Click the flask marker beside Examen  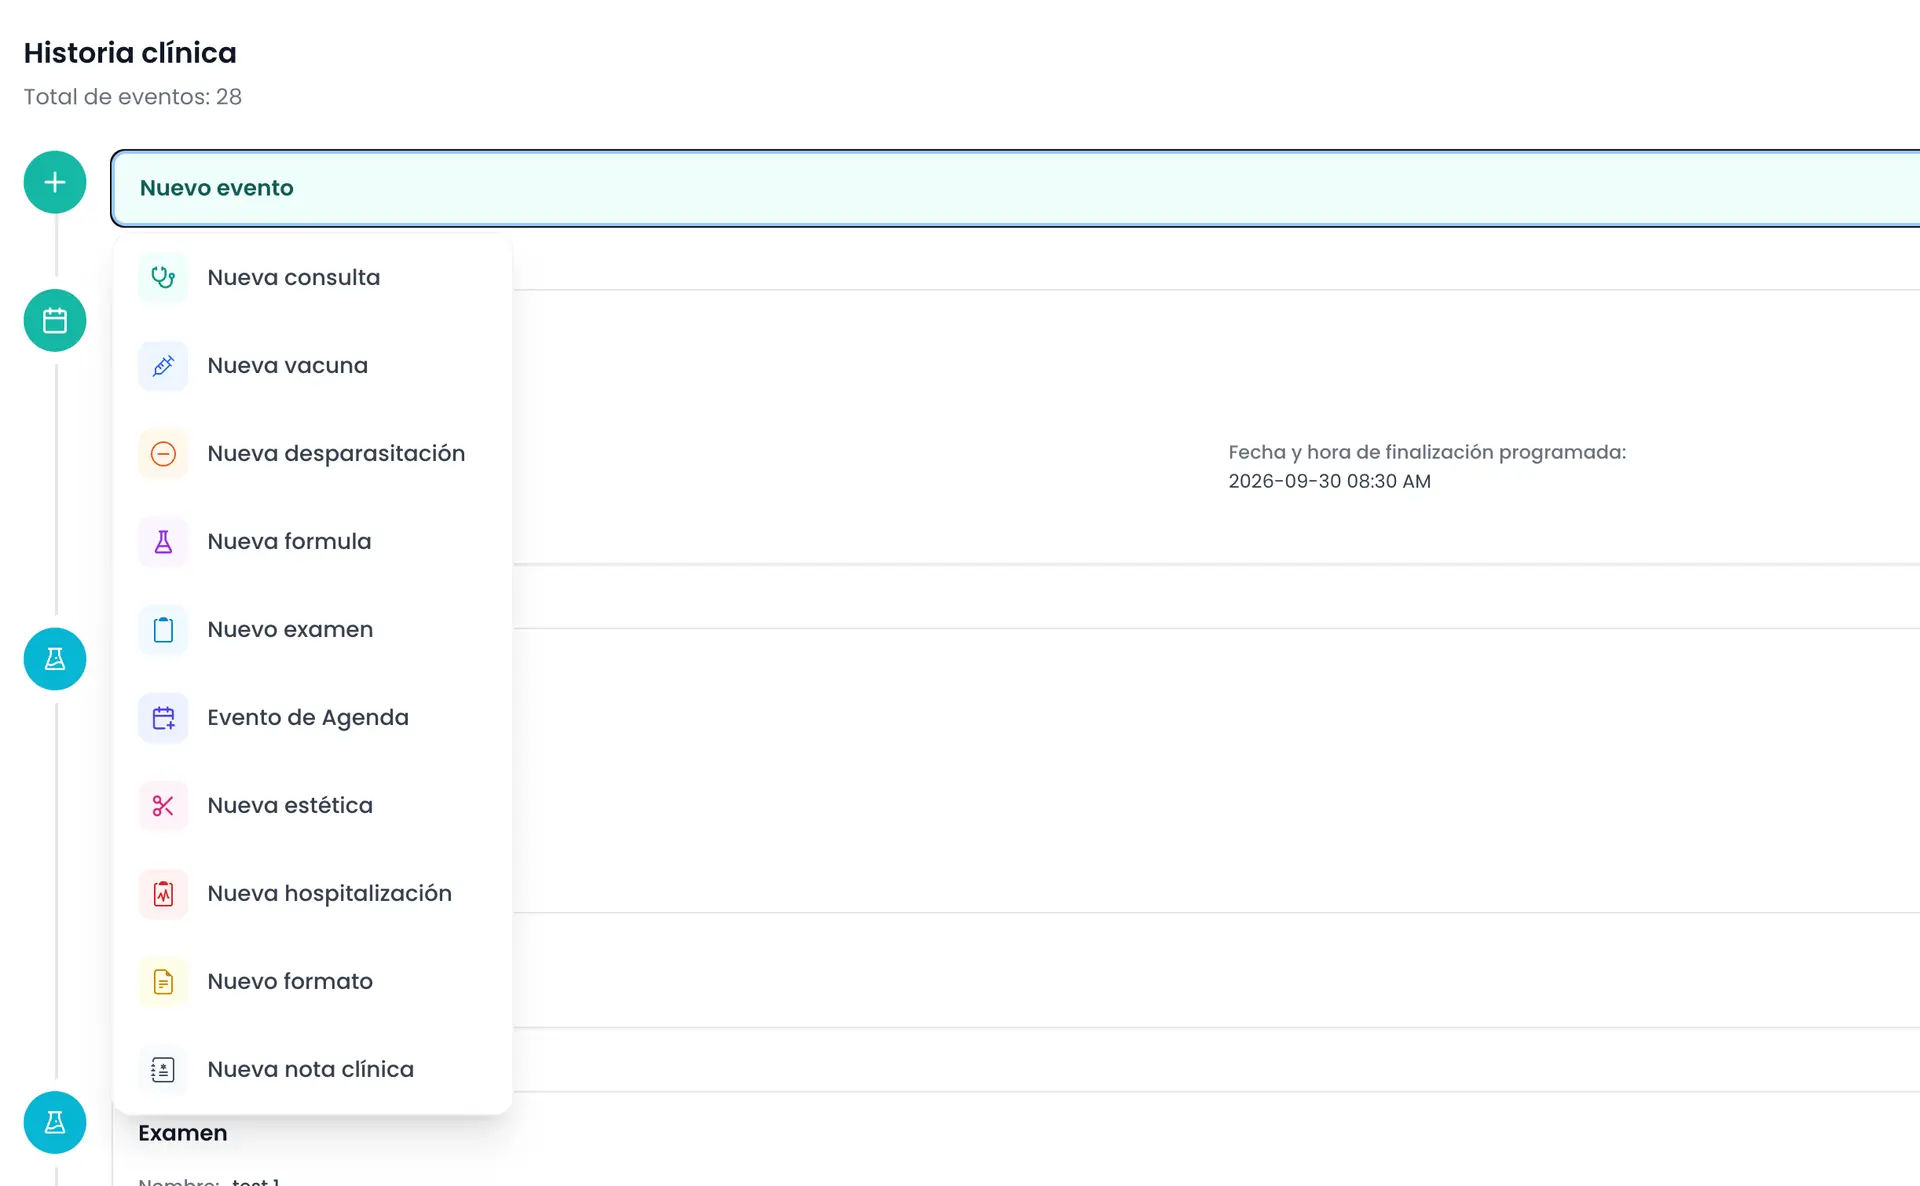point(55,1122)
